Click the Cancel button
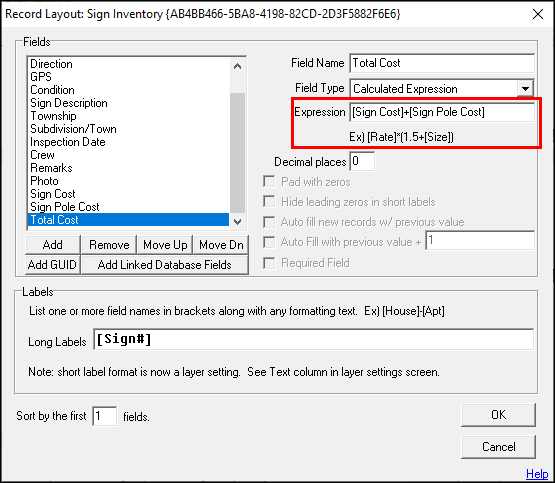 498,447
